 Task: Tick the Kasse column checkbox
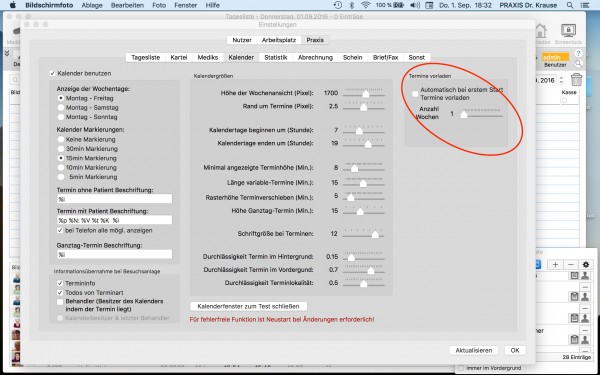tap(564, 100)
